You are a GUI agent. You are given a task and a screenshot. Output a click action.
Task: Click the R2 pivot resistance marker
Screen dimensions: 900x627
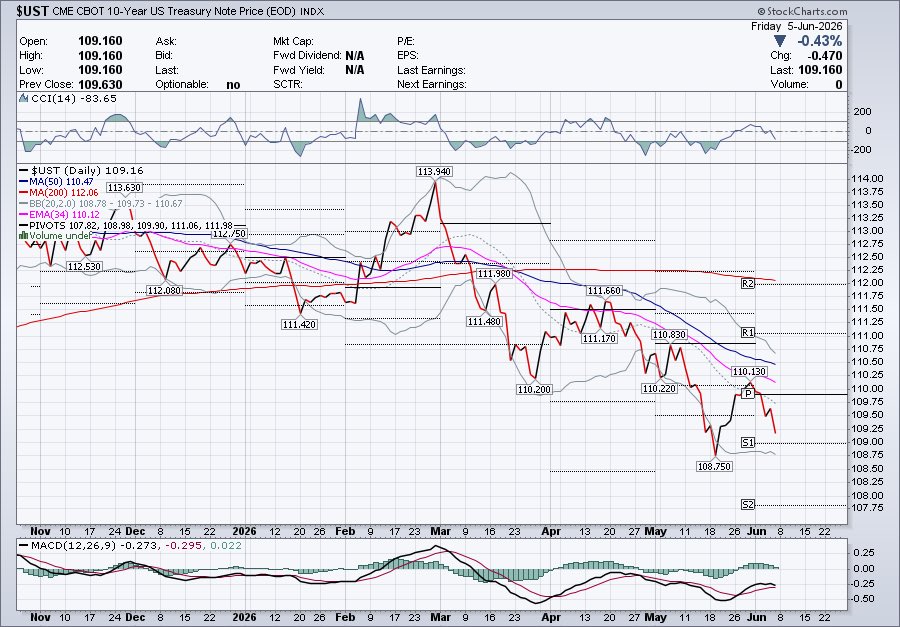click(x=747, y=283)
